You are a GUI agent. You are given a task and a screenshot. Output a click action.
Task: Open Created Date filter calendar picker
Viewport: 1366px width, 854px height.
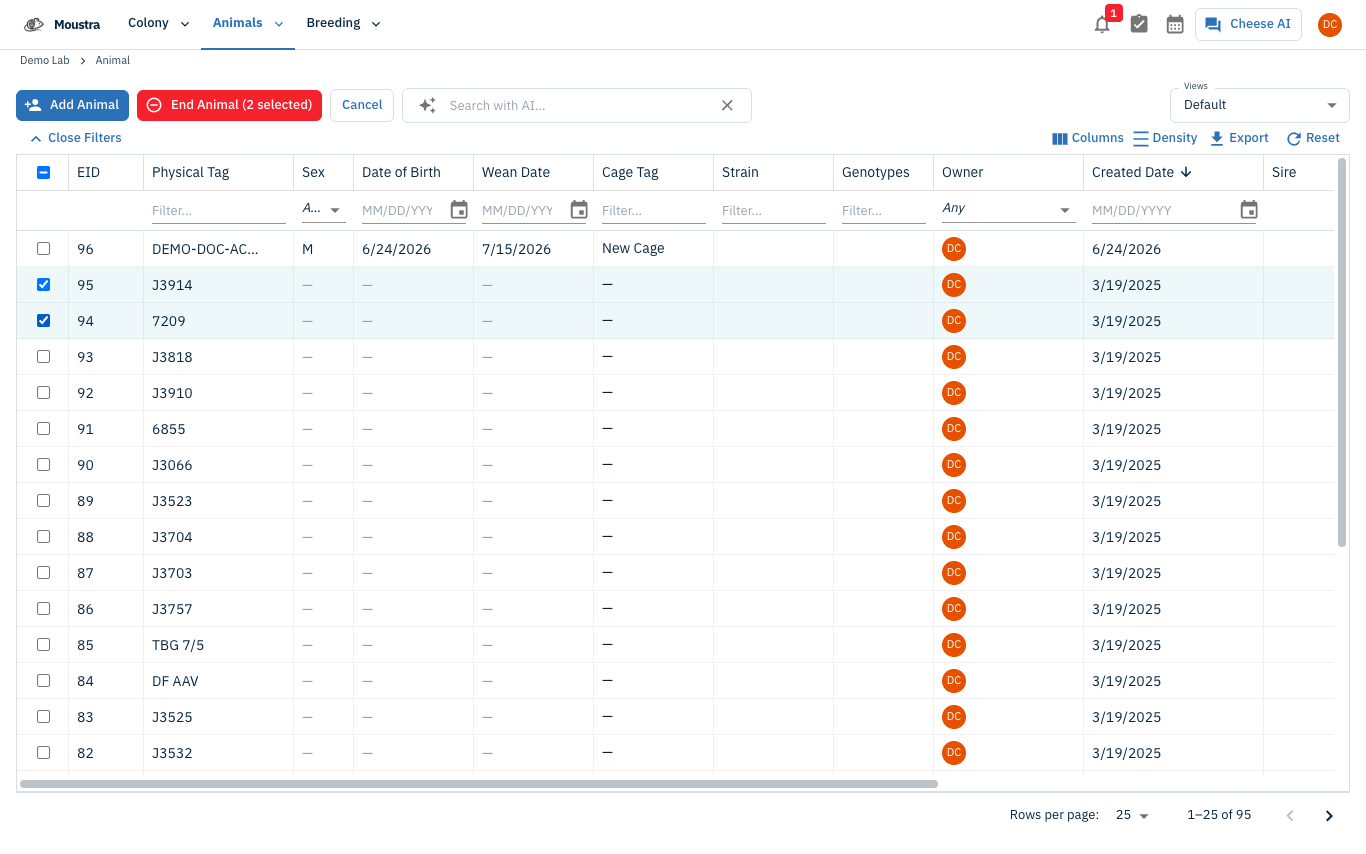click(x=1248, y=210)
